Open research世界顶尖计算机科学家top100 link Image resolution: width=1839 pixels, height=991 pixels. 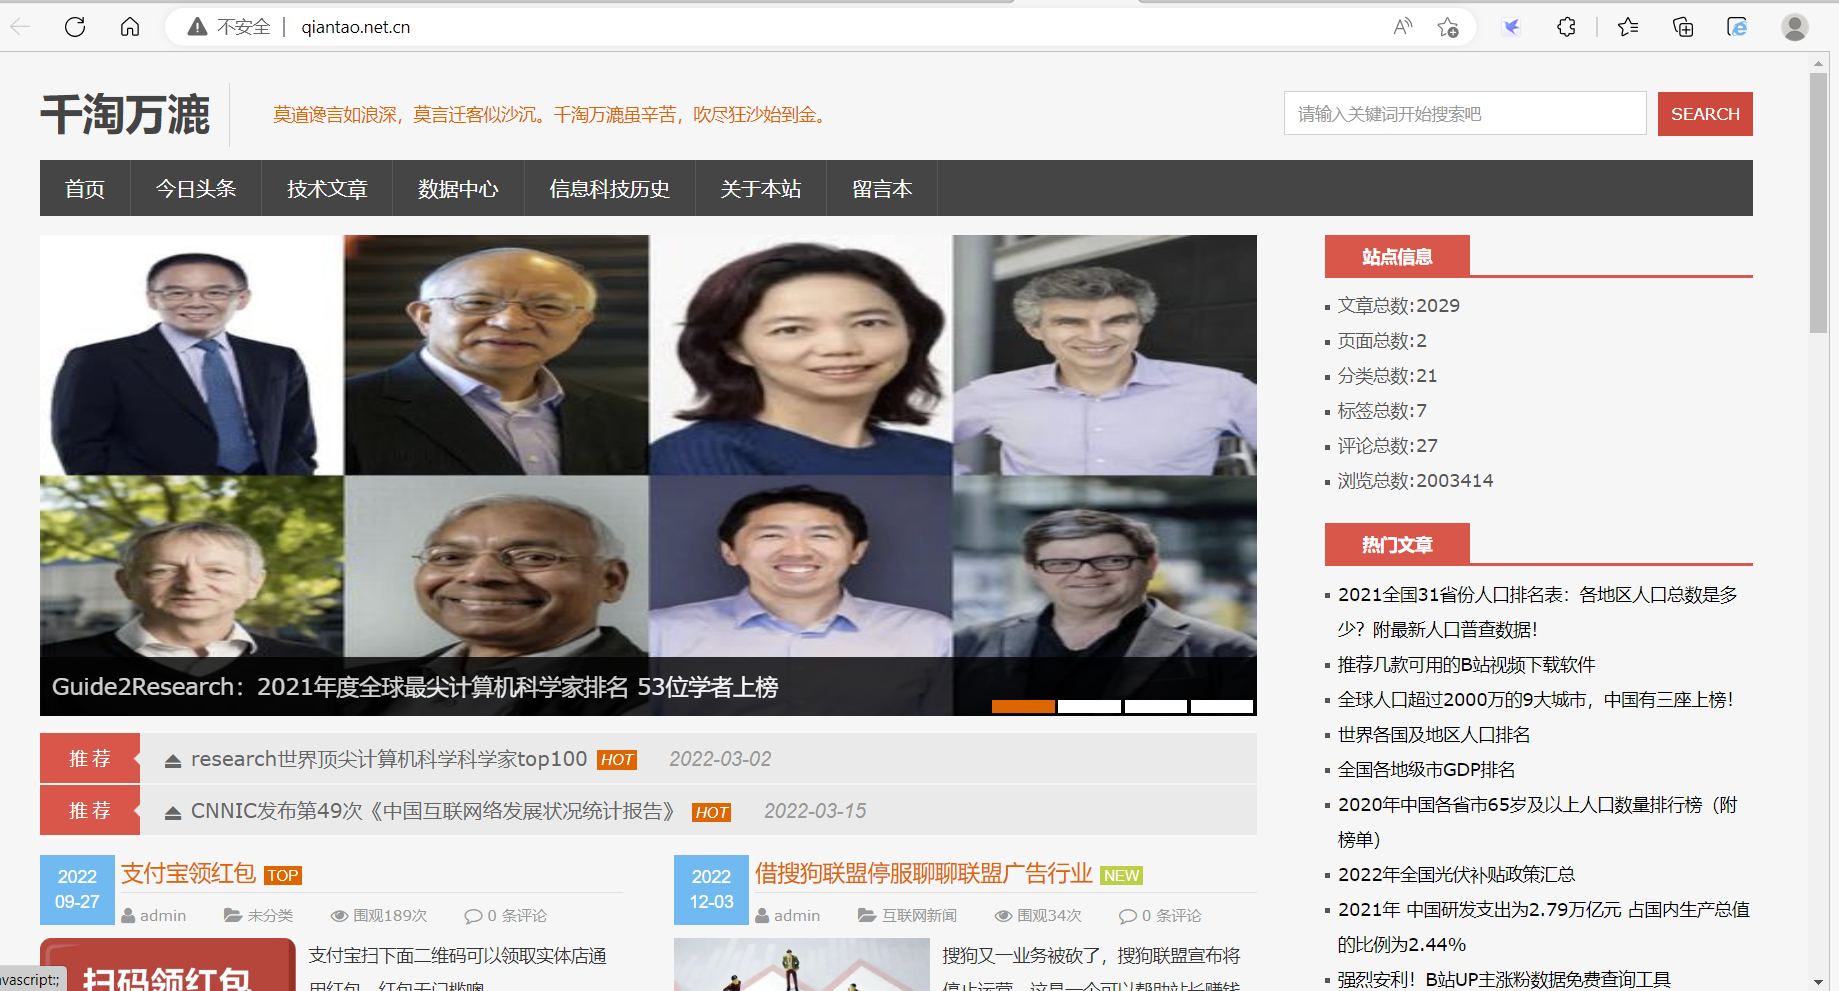[x=389, y=759]
